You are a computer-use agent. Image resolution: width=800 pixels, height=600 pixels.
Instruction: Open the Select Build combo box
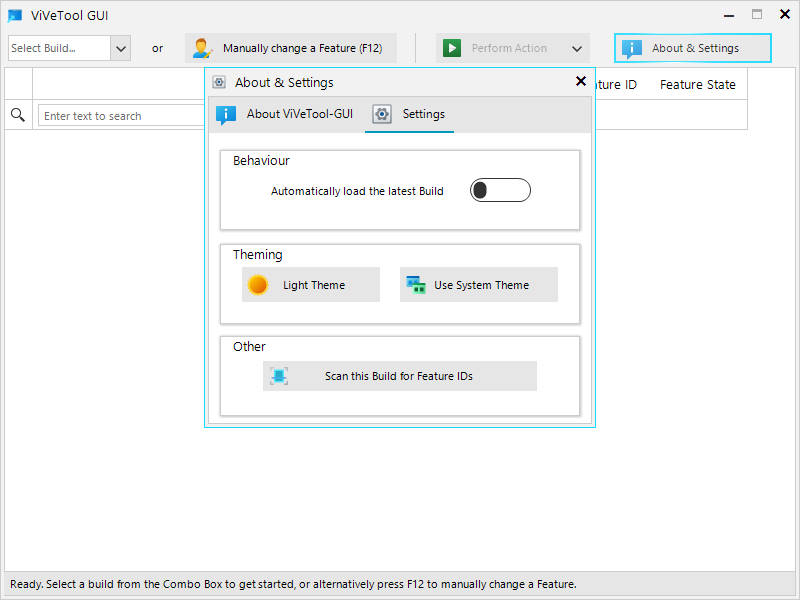tap(120, 48)
